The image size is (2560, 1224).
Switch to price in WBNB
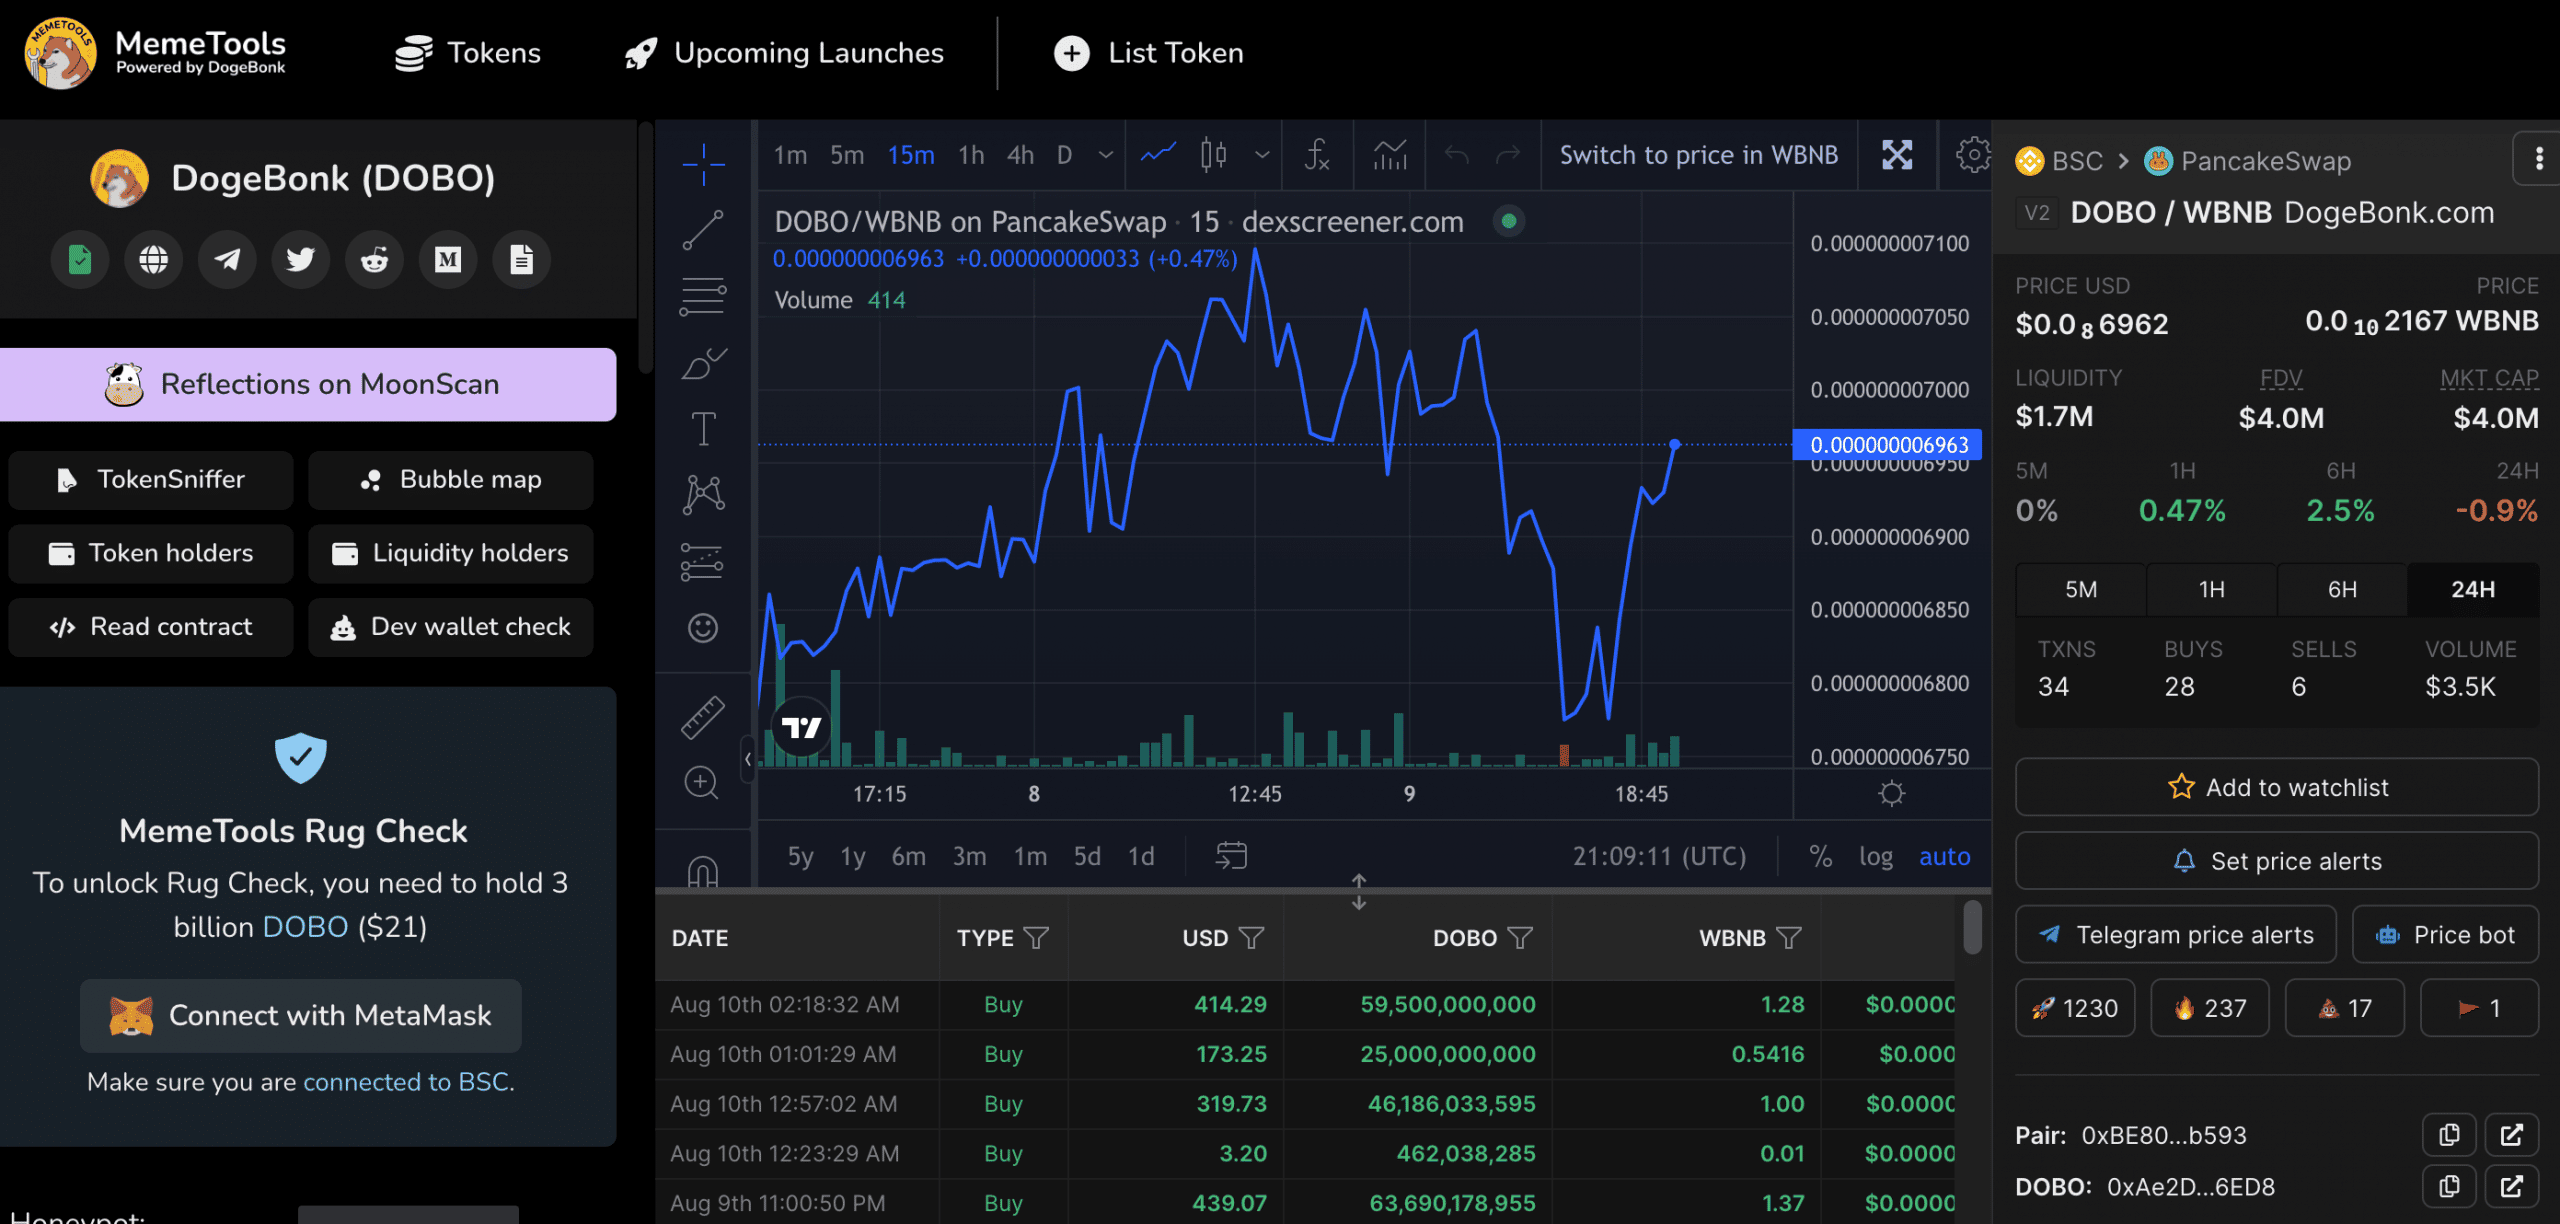1699,155
